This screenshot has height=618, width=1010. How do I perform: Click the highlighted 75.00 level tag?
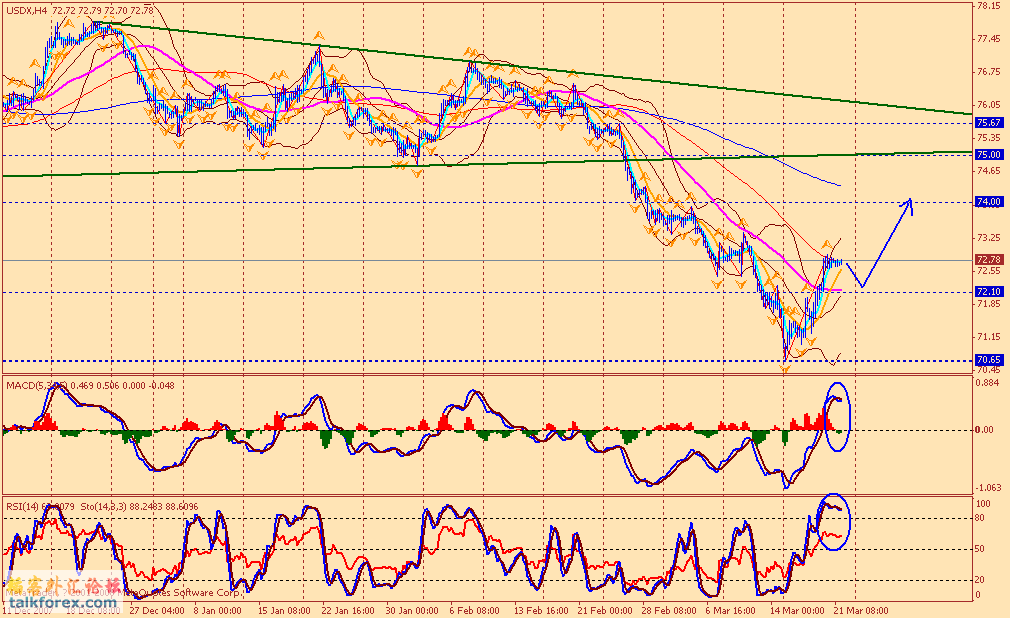click(988, 155)
